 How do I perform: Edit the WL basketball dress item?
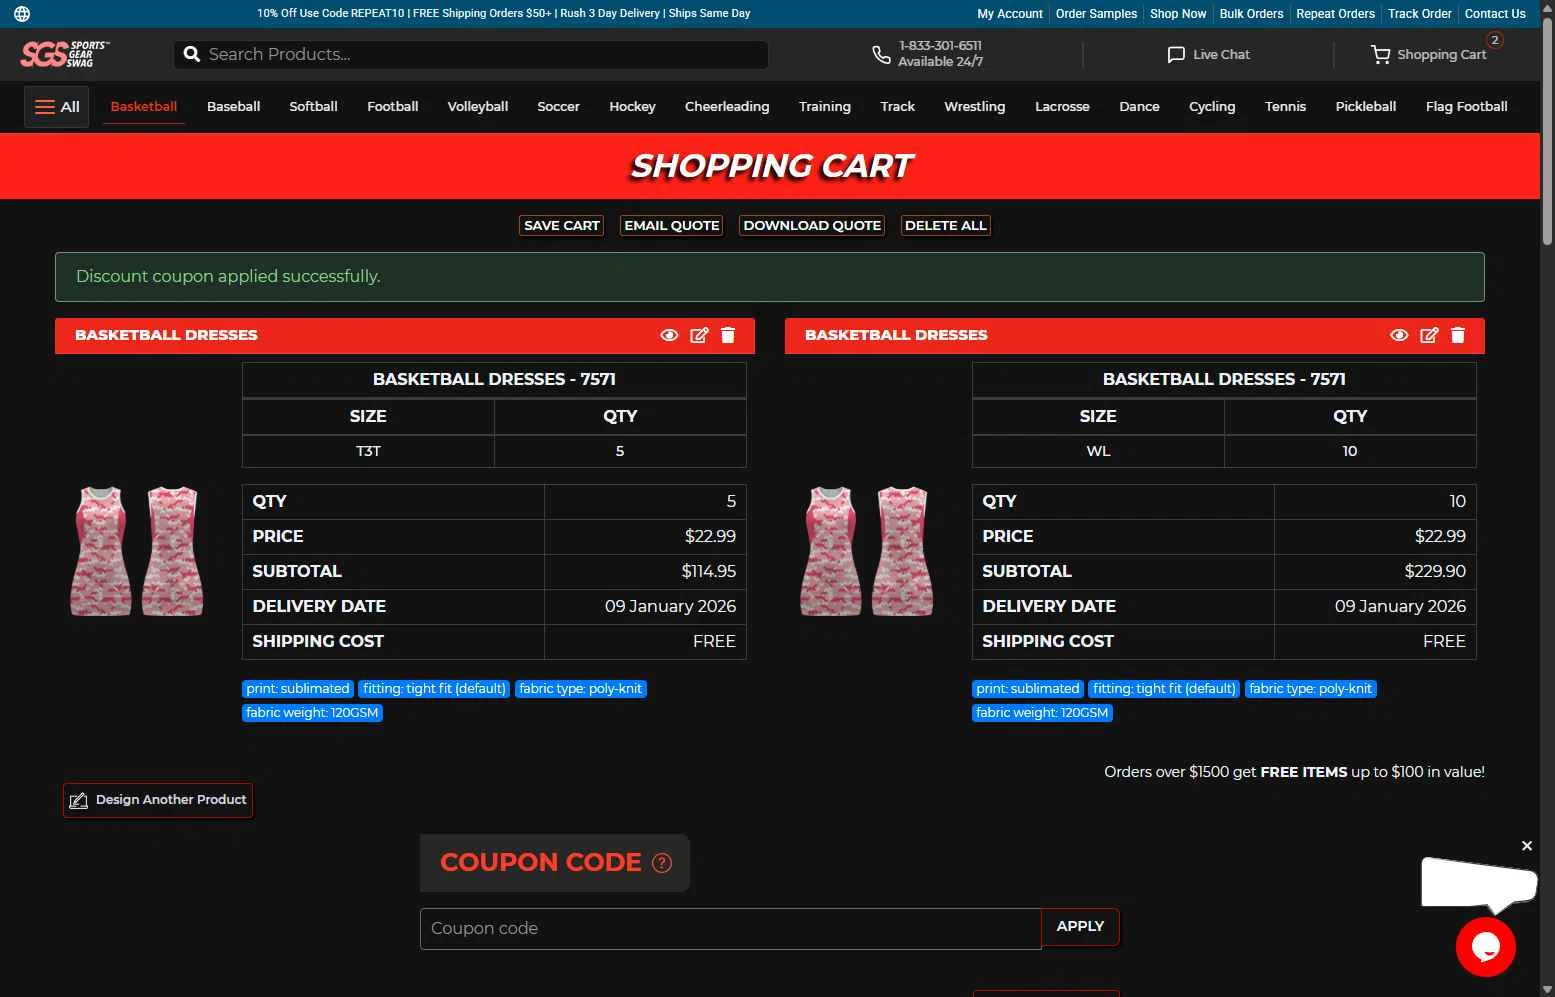click(1429, 335)
